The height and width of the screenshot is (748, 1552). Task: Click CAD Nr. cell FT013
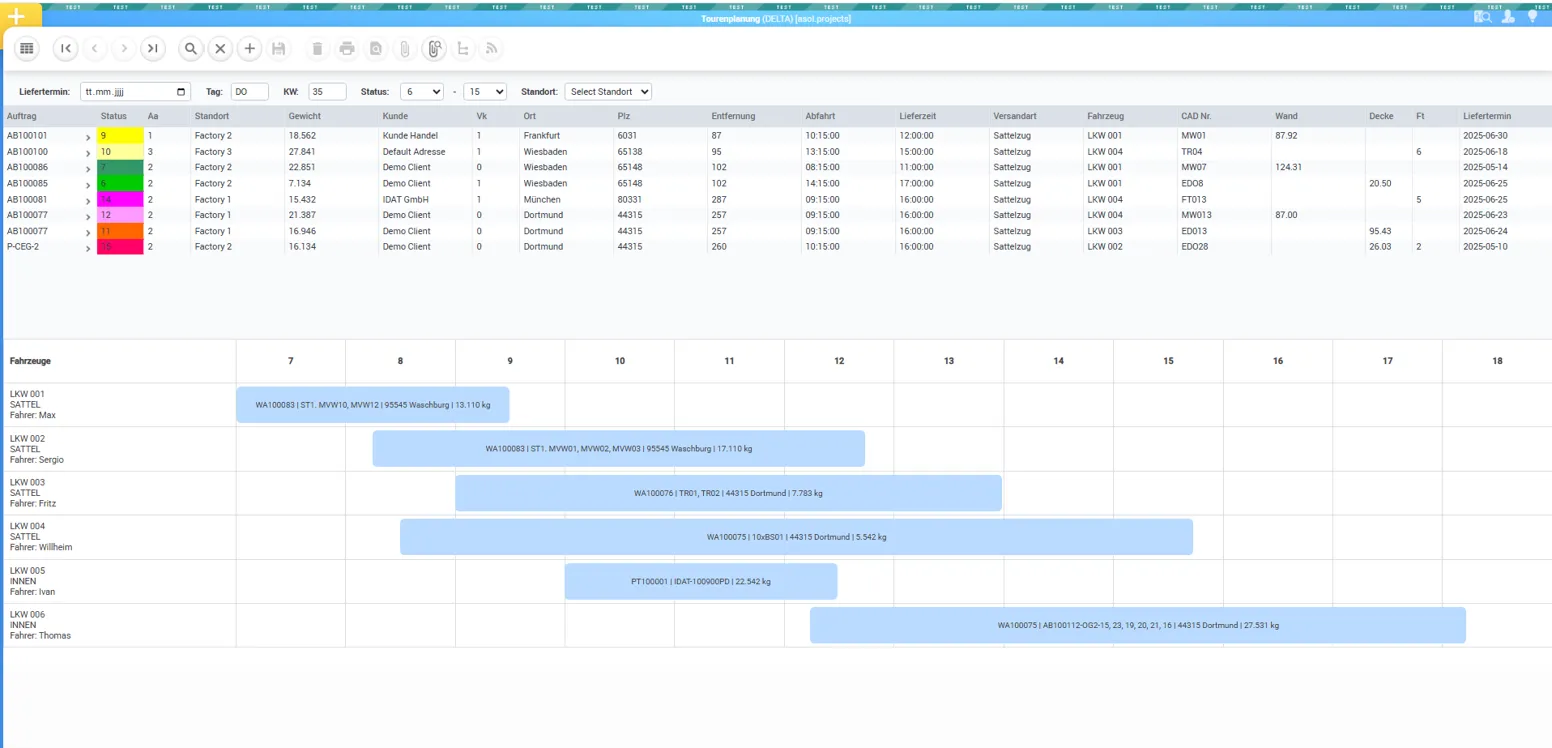pos(1194,199)
